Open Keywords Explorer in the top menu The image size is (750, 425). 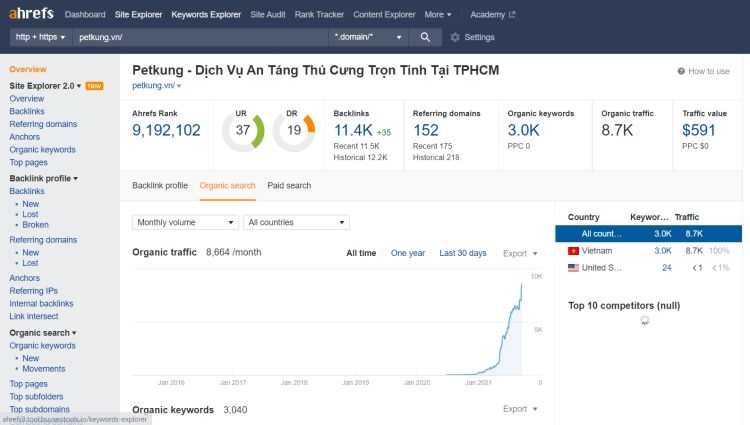point(206,14)
